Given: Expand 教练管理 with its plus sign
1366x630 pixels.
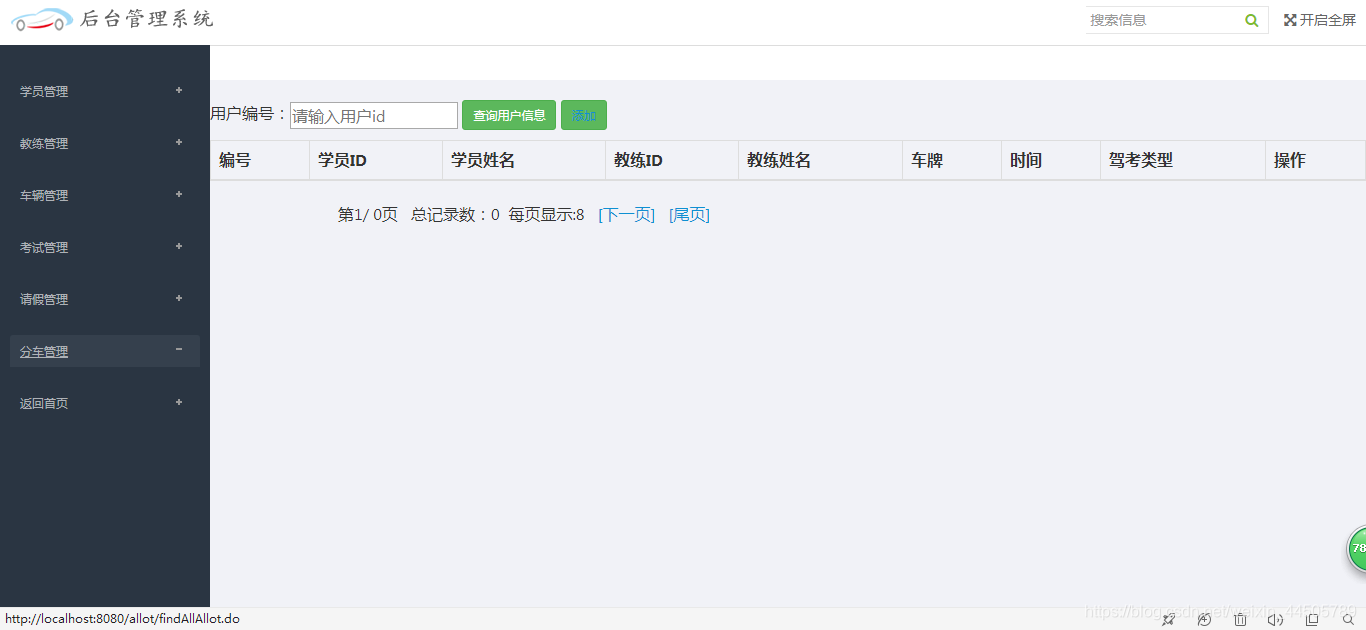Looking at the screenshot, I should click(x=179, y=142).
